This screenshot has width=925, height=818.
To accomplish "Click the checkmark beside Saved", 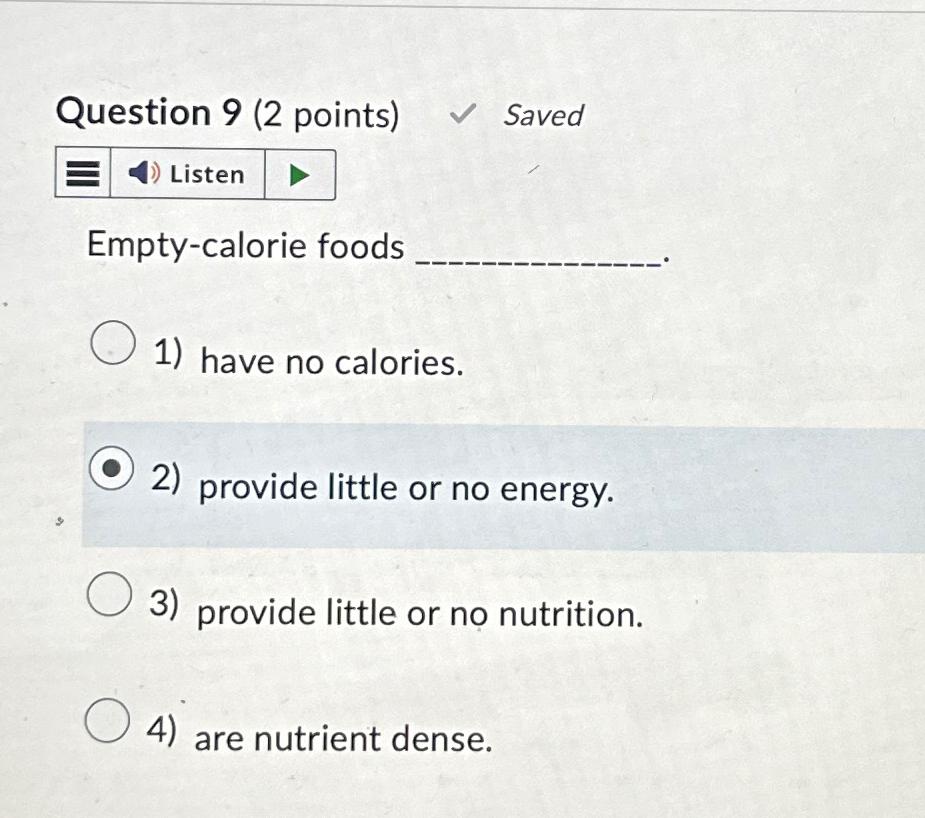I will 463,113.
